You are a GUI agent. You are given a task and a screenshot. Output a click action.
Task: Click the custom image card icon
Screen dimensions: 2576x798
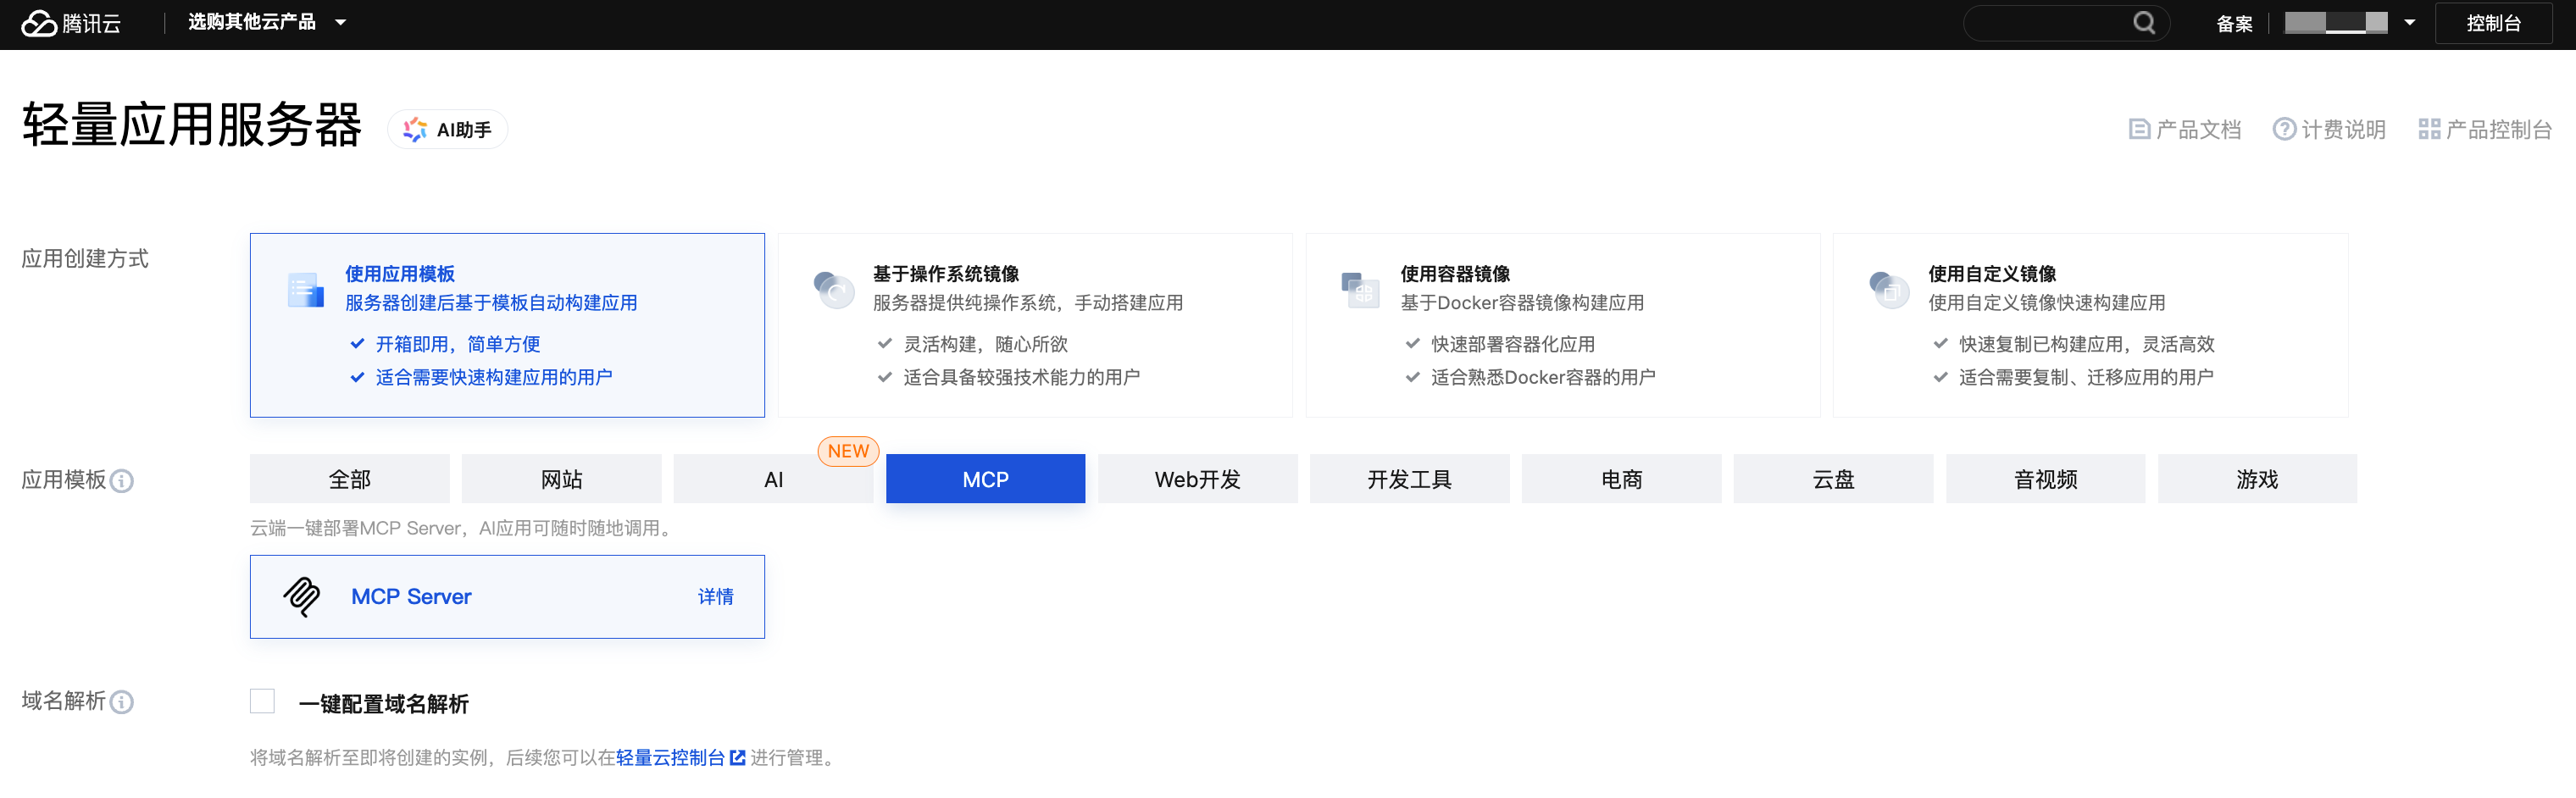[x=1888, y=290]
